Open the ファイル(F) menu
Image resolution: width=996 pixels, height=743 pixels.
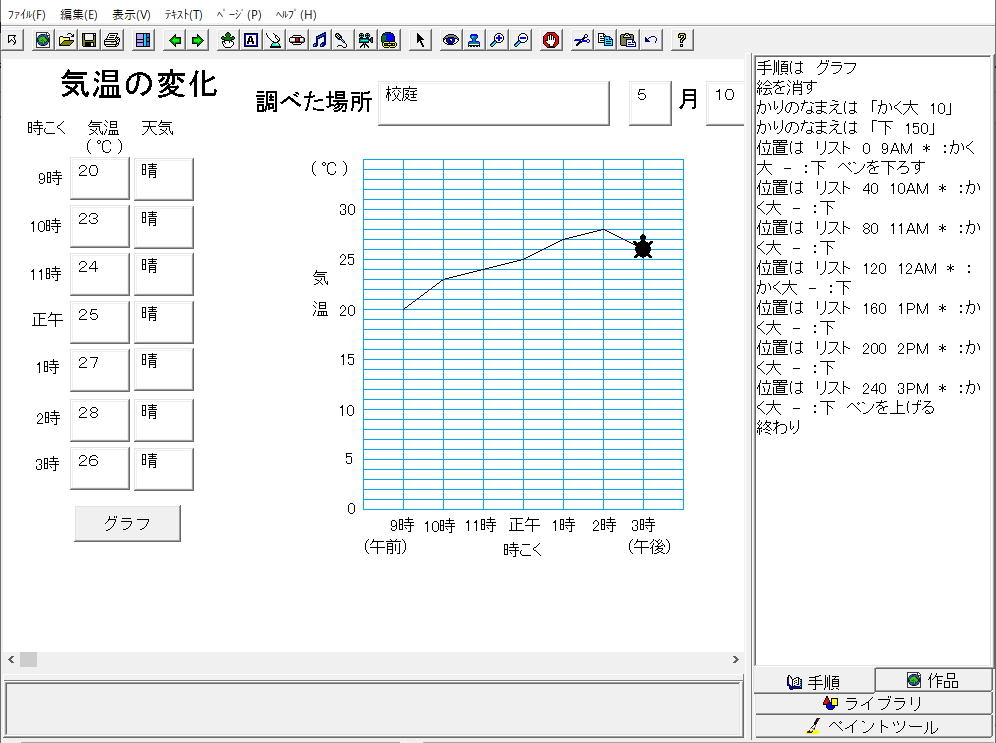click(x=27, y=14)
